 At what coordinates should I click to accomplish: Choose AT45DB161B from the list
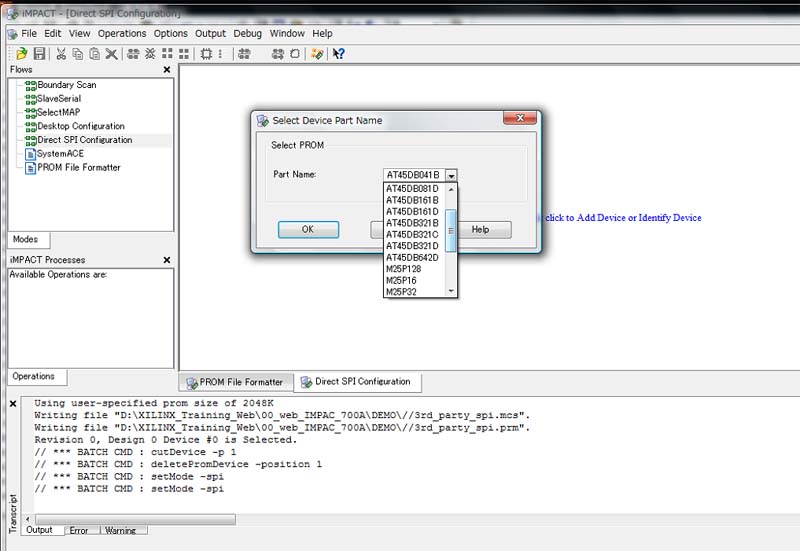click(x=412, y=200)
